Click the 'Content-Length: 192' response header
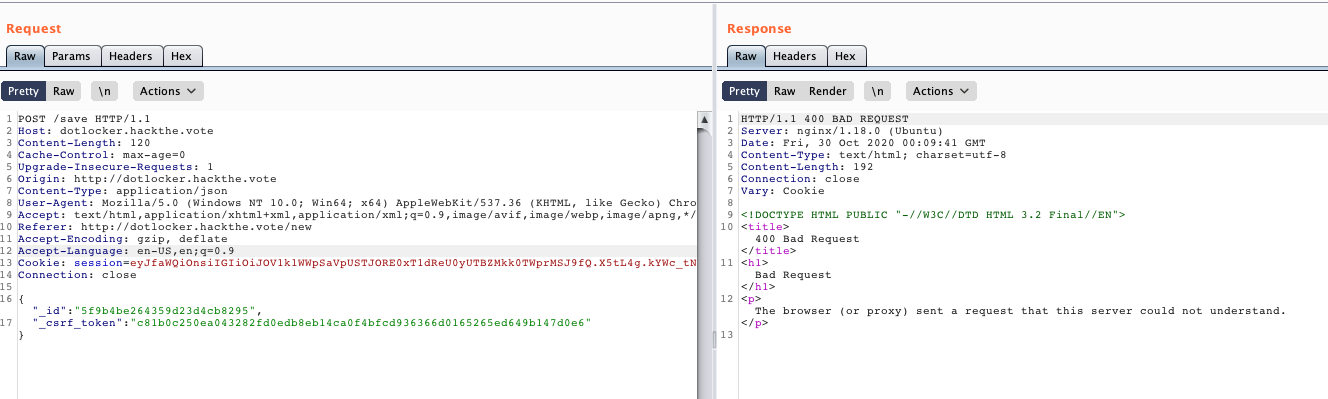 click(807, 167)
